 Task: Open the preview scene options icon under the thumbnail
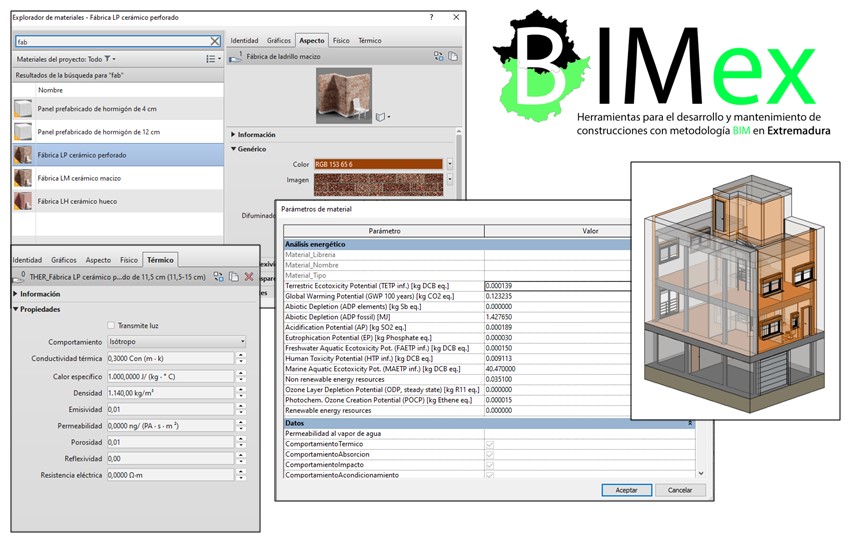[383, 117]
